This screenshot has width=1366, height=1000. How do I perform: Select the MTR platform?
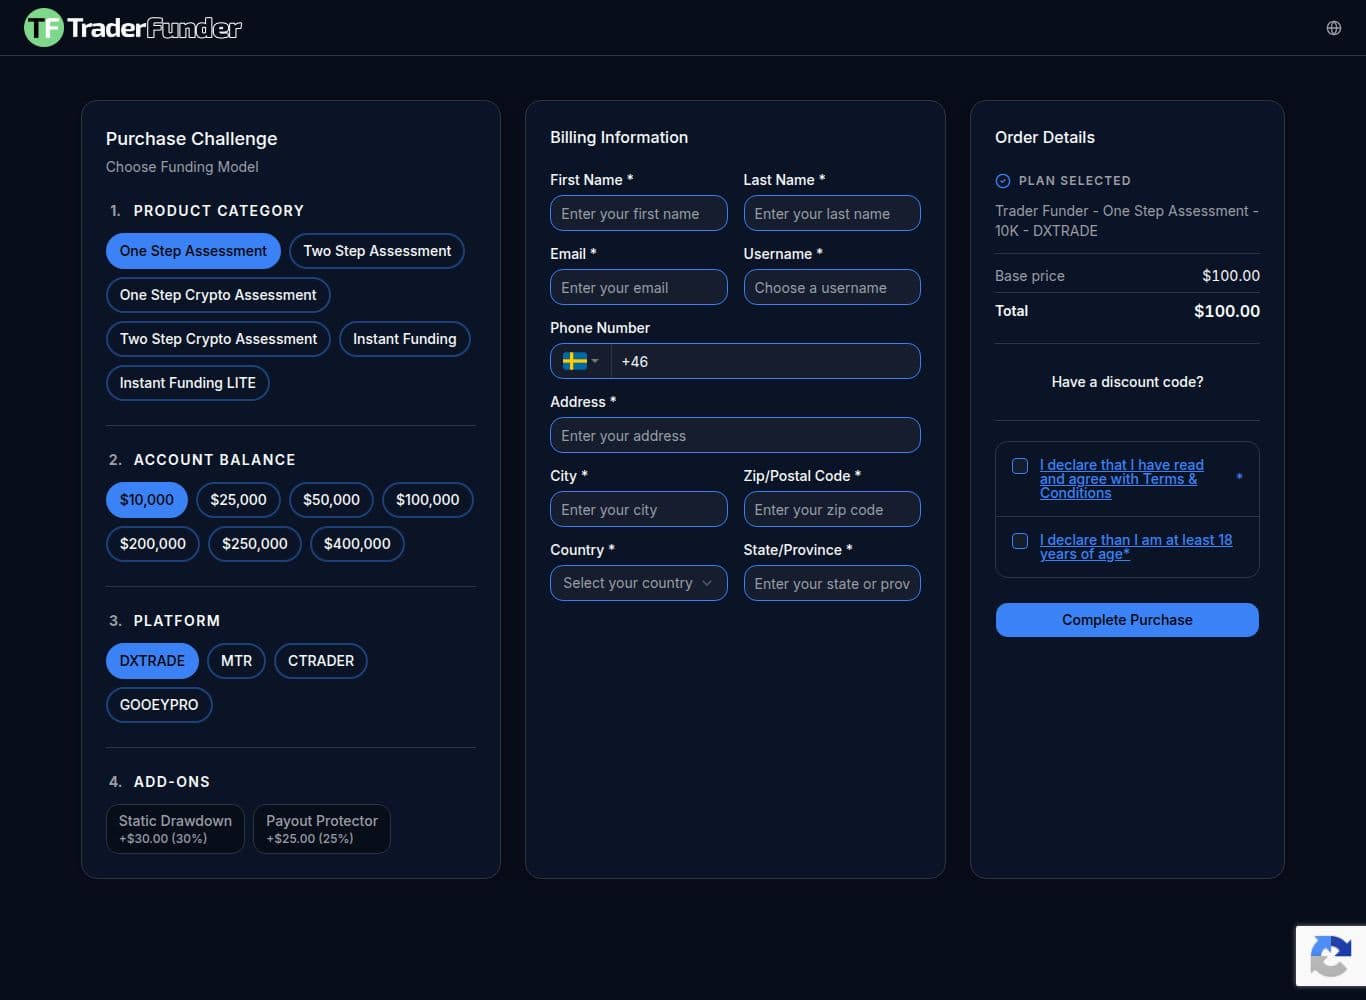coord(236,661)
